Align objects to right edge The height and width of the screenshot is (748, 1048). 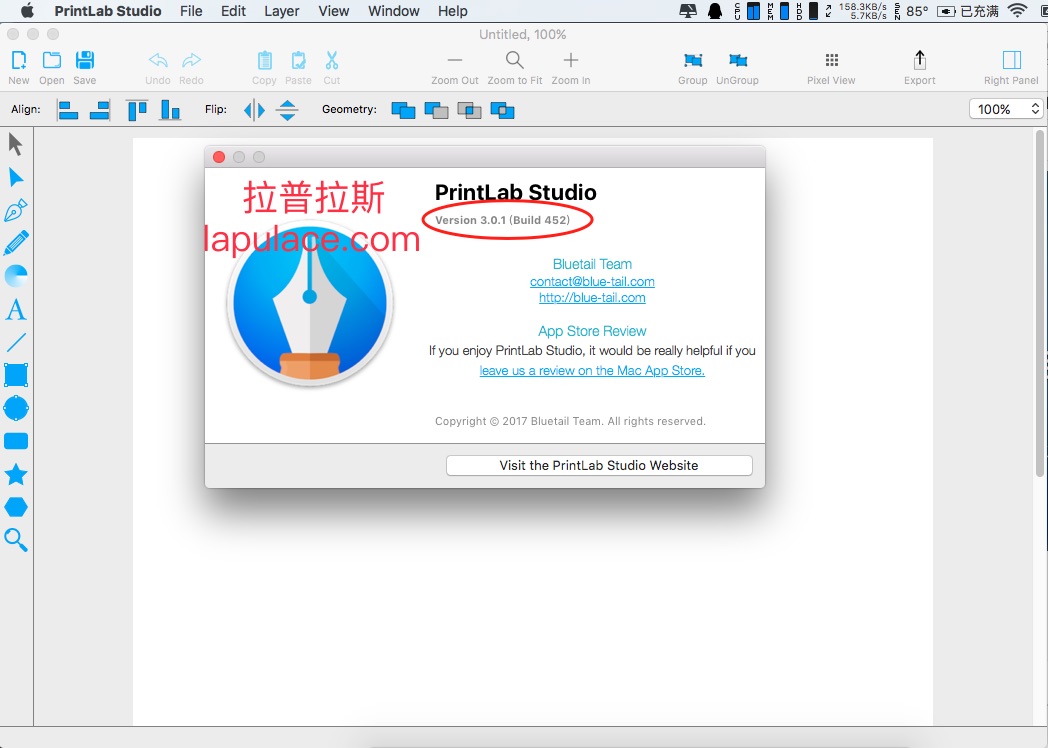[100, 110]
